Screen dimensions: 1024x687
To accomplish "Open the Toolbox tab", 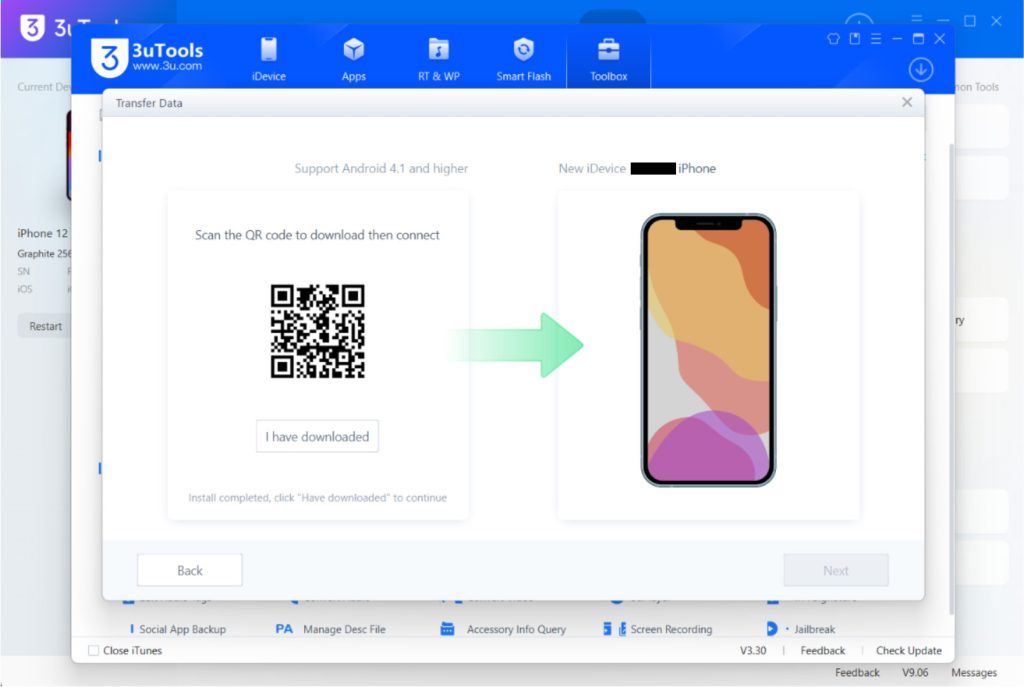I will 609,59.
